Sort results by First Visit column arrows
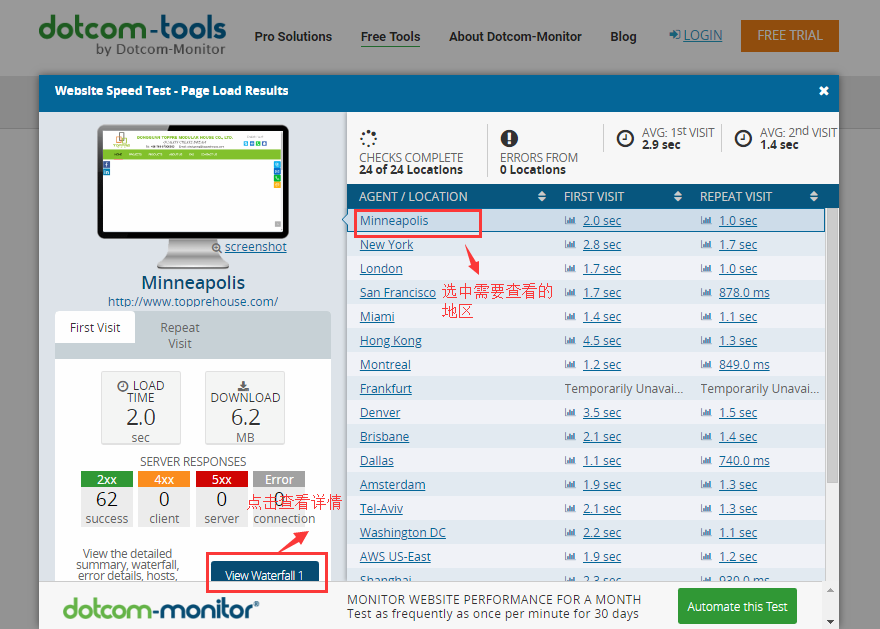Viewport: 880px width, 629px height. coord(678,197)
